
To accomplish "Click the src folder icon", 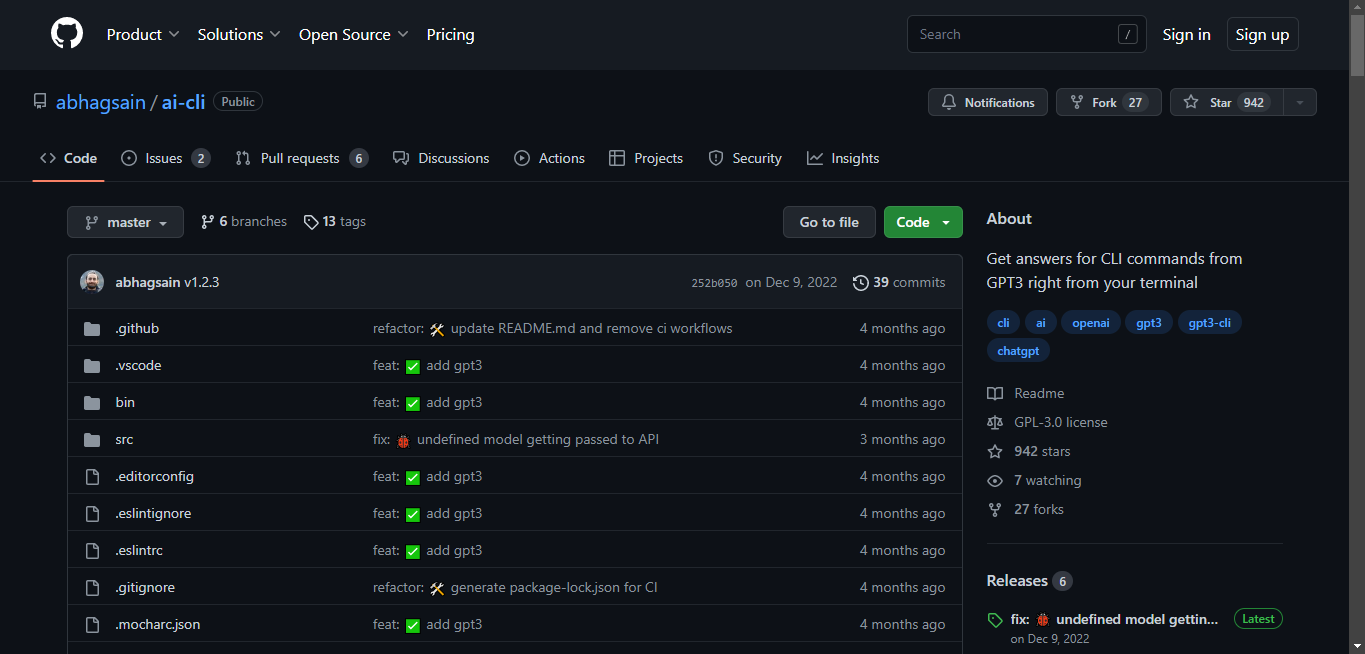I will [93, 440].
